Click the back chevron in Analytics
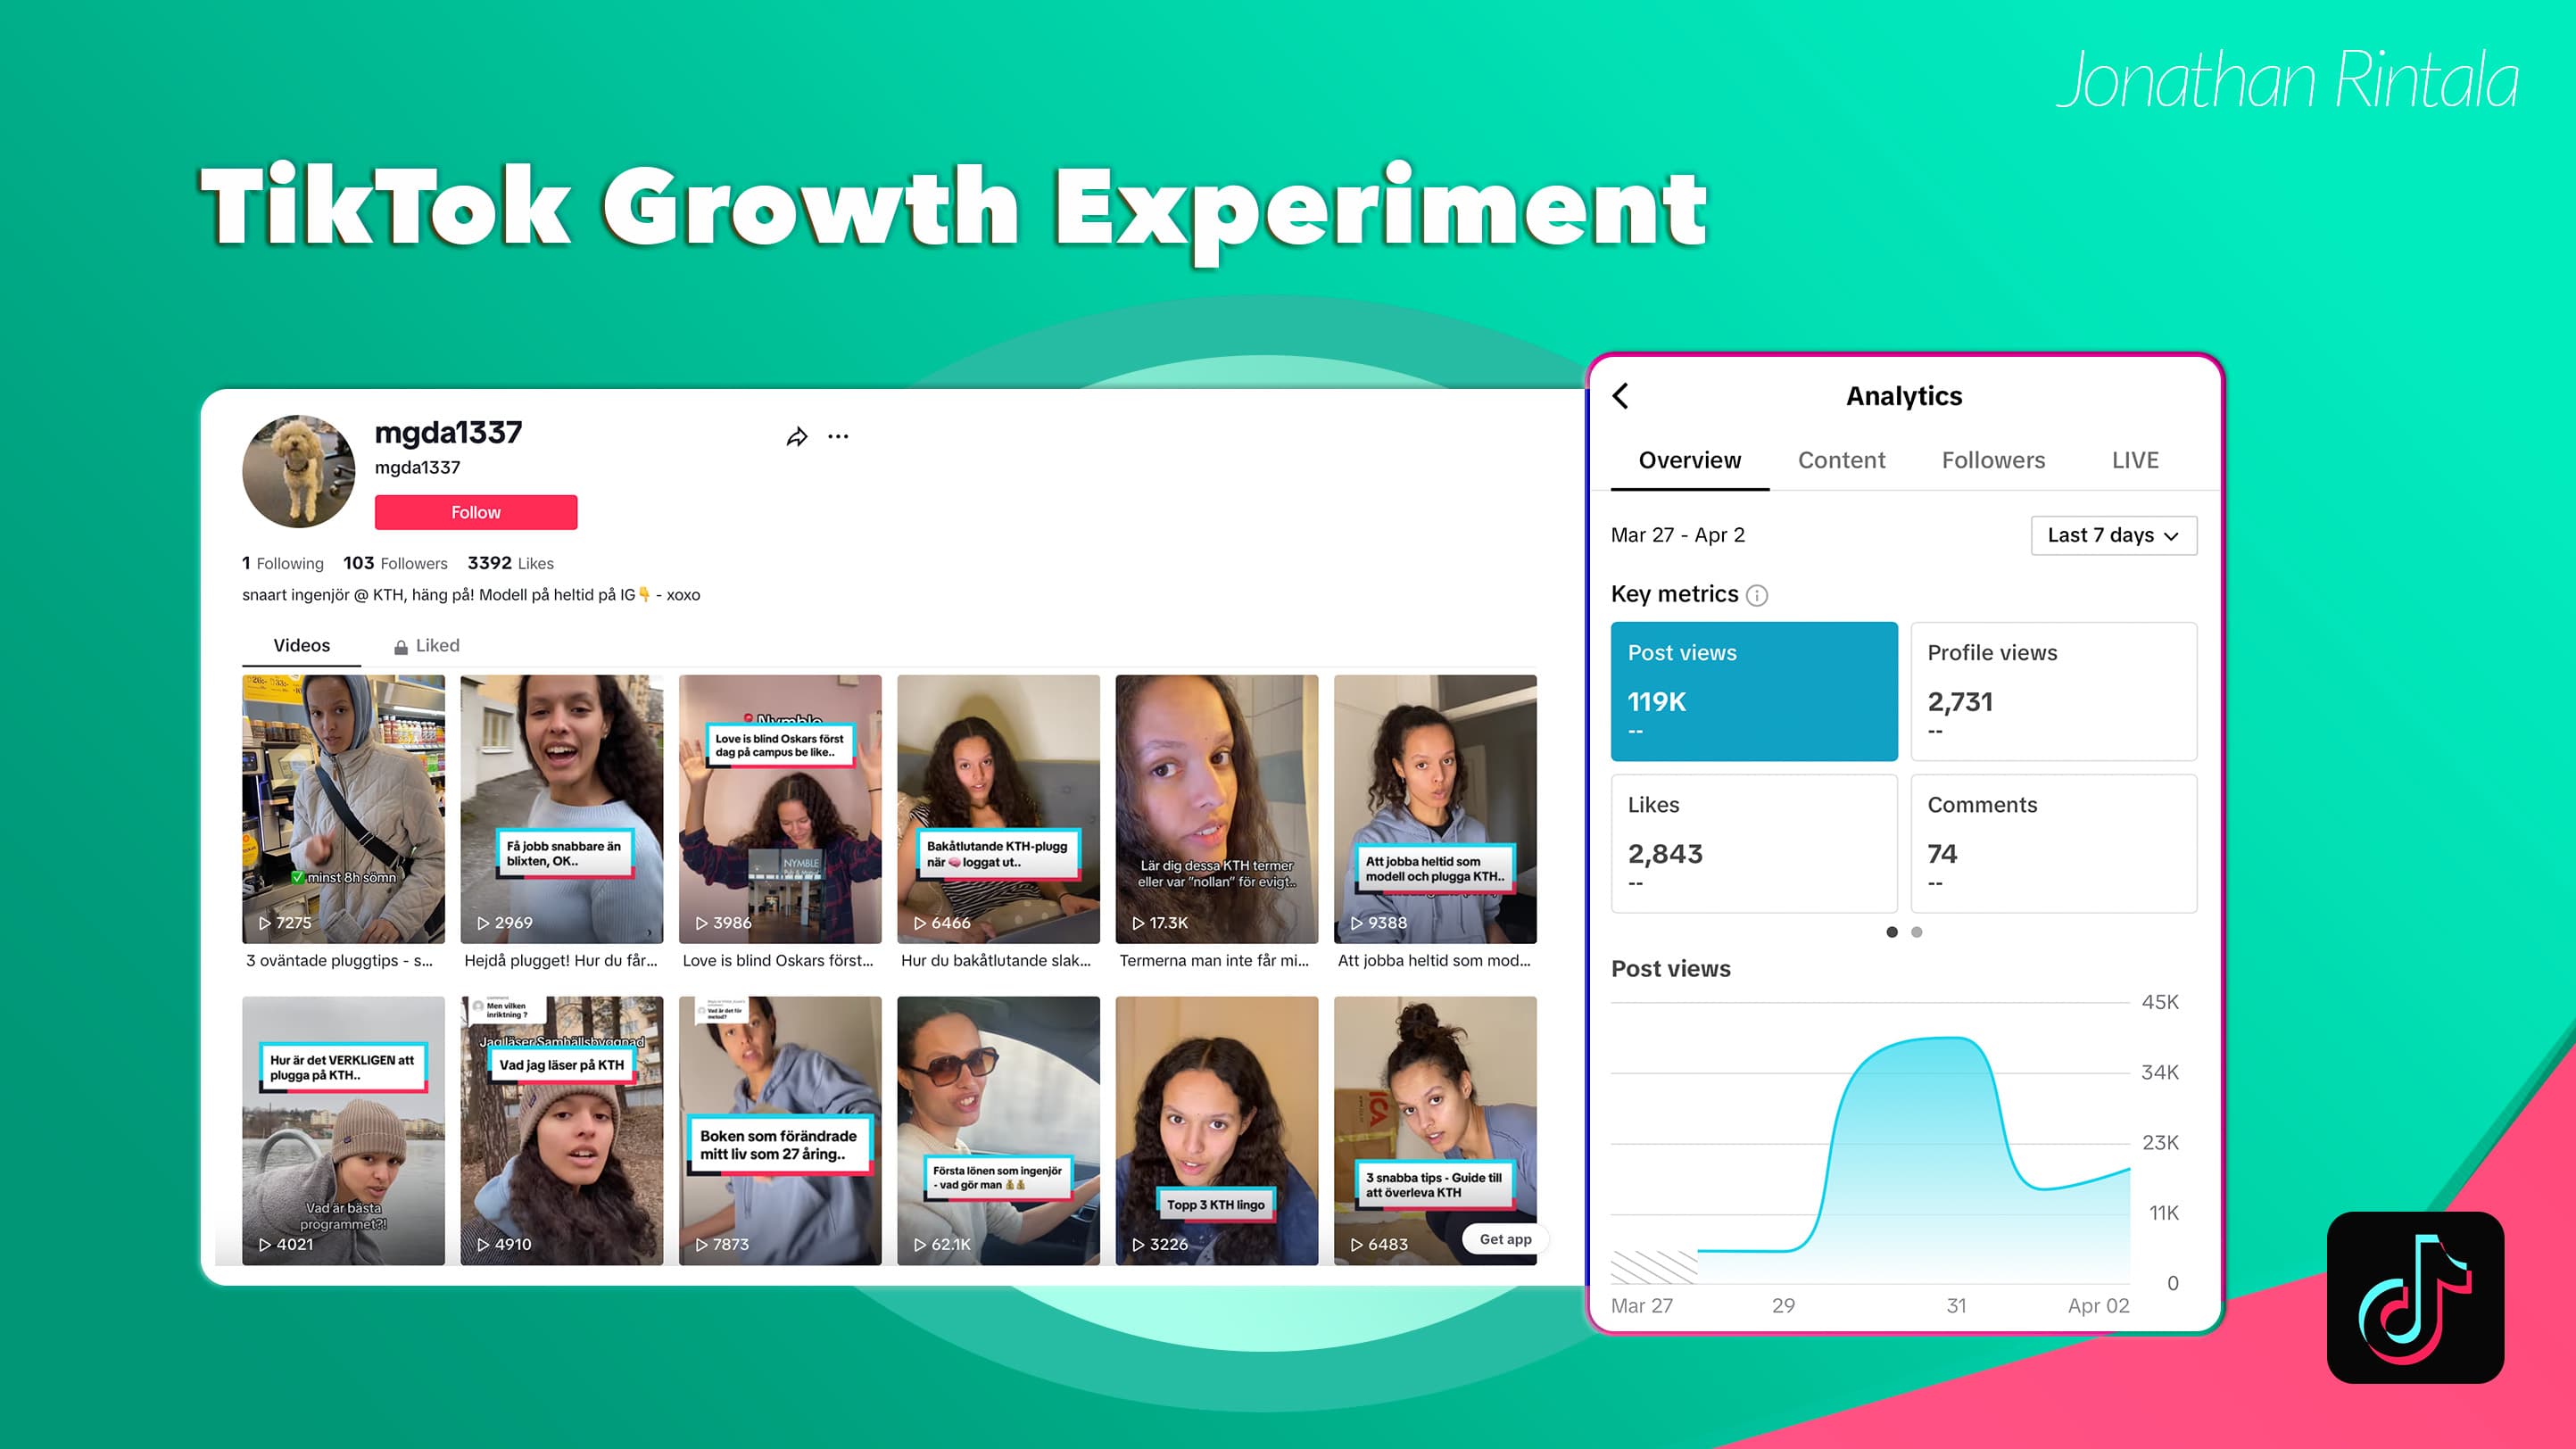The height and width of the screenshot is (1449, 2576). (1621, 396)
